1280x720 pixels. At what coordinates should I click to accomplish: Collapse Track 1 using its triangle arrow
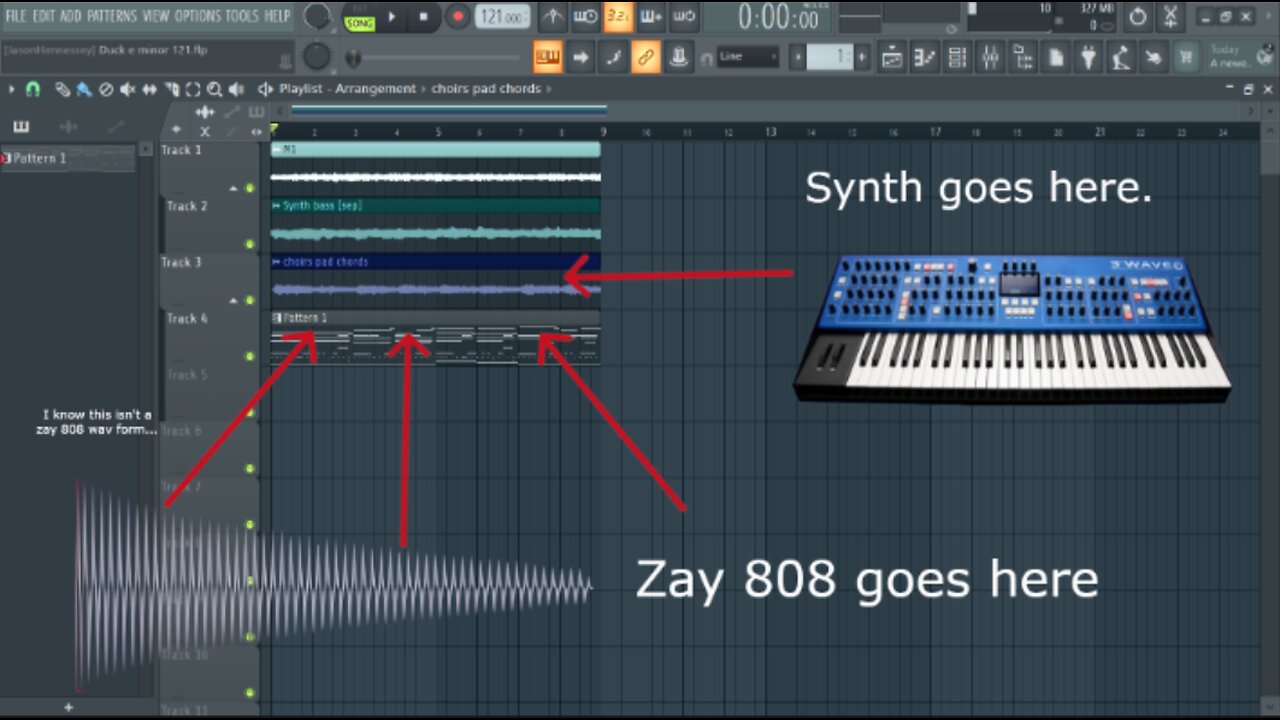click(x=234, y=188)
